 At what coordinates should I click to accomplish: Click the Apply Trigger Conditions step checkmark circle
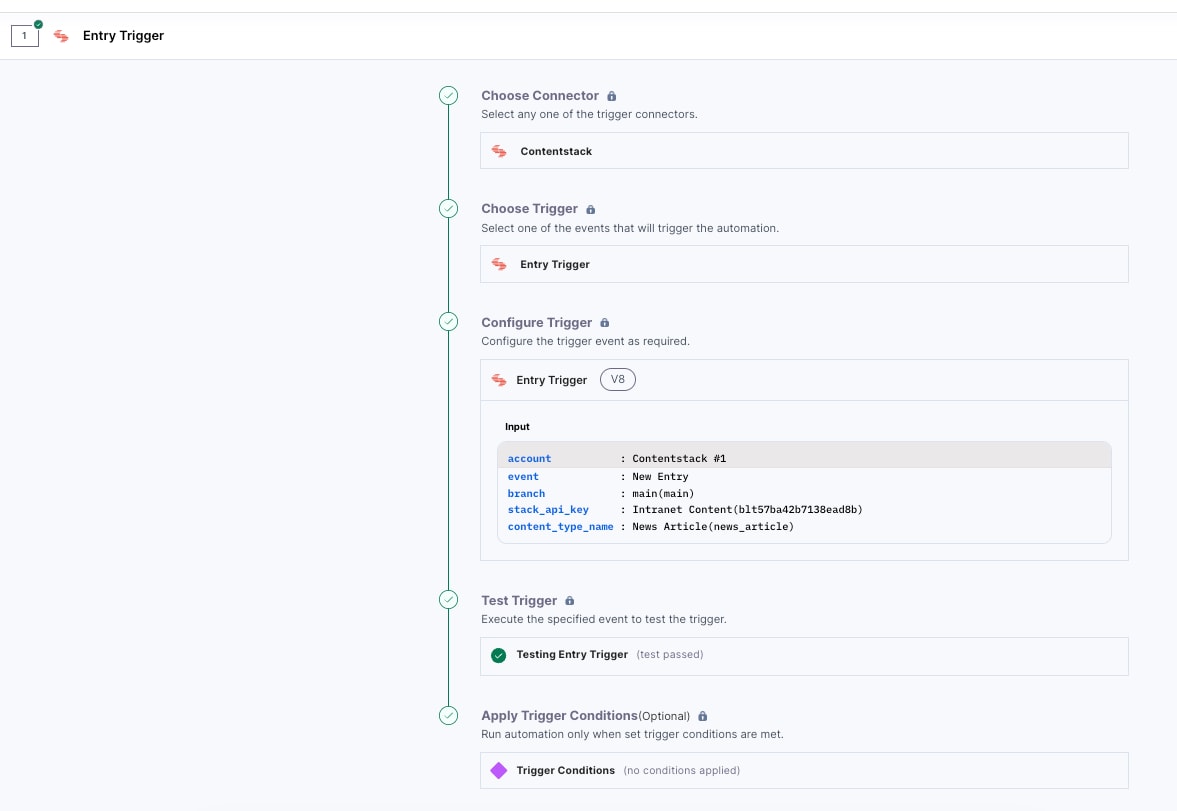coord(448,716)
